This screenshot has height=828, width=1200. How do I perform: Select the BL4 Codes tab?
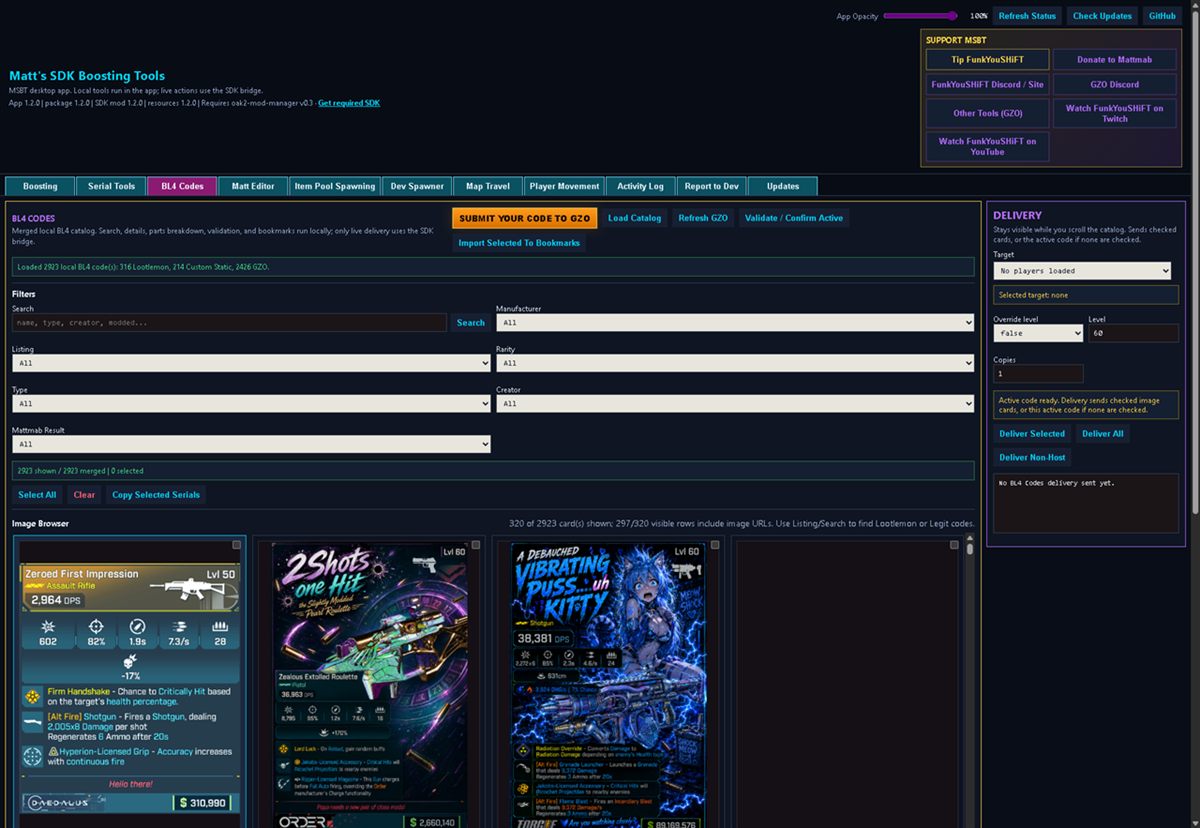coord(182,186)
